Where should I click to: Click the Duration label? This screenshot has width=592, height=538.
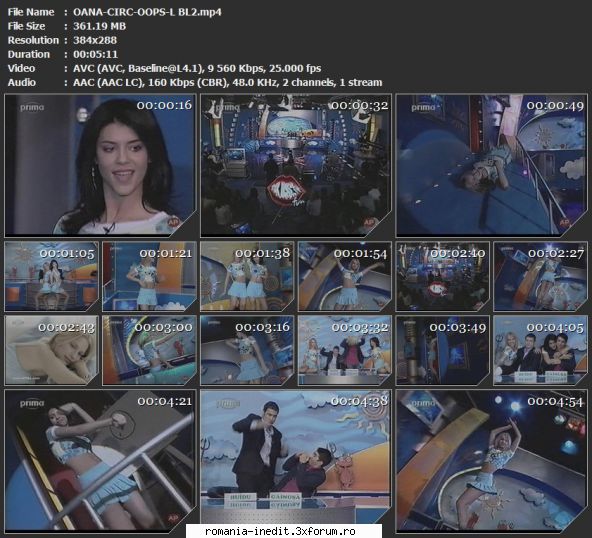pos(29,54)
